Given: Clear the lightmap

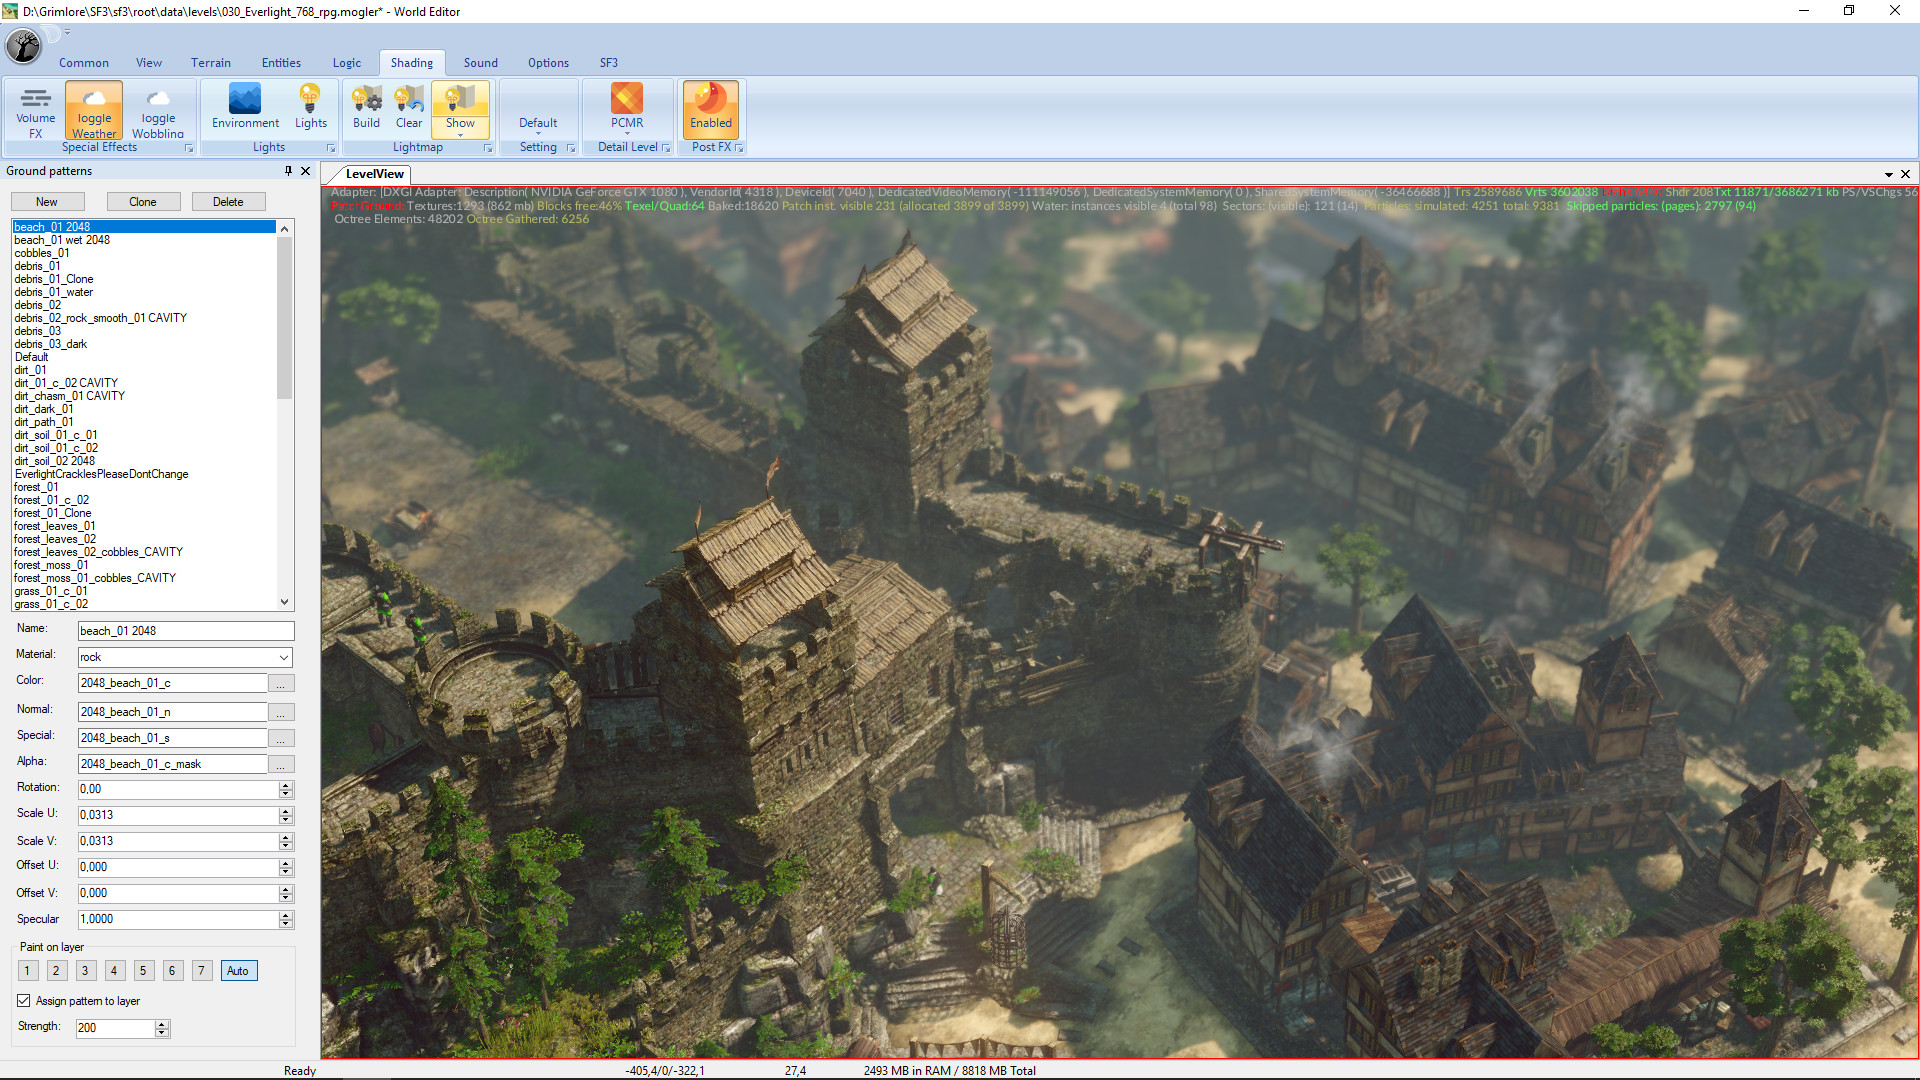Looking at the screenshot, I should (x=408, y=105).
